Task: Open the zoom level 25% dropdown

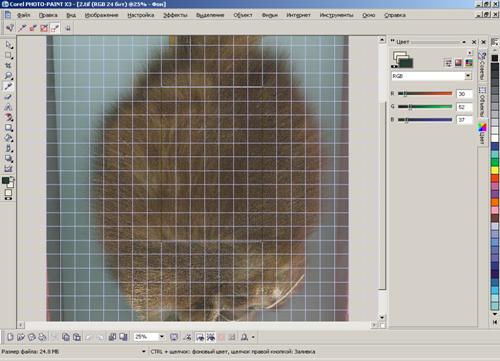Action: [162, 337]
